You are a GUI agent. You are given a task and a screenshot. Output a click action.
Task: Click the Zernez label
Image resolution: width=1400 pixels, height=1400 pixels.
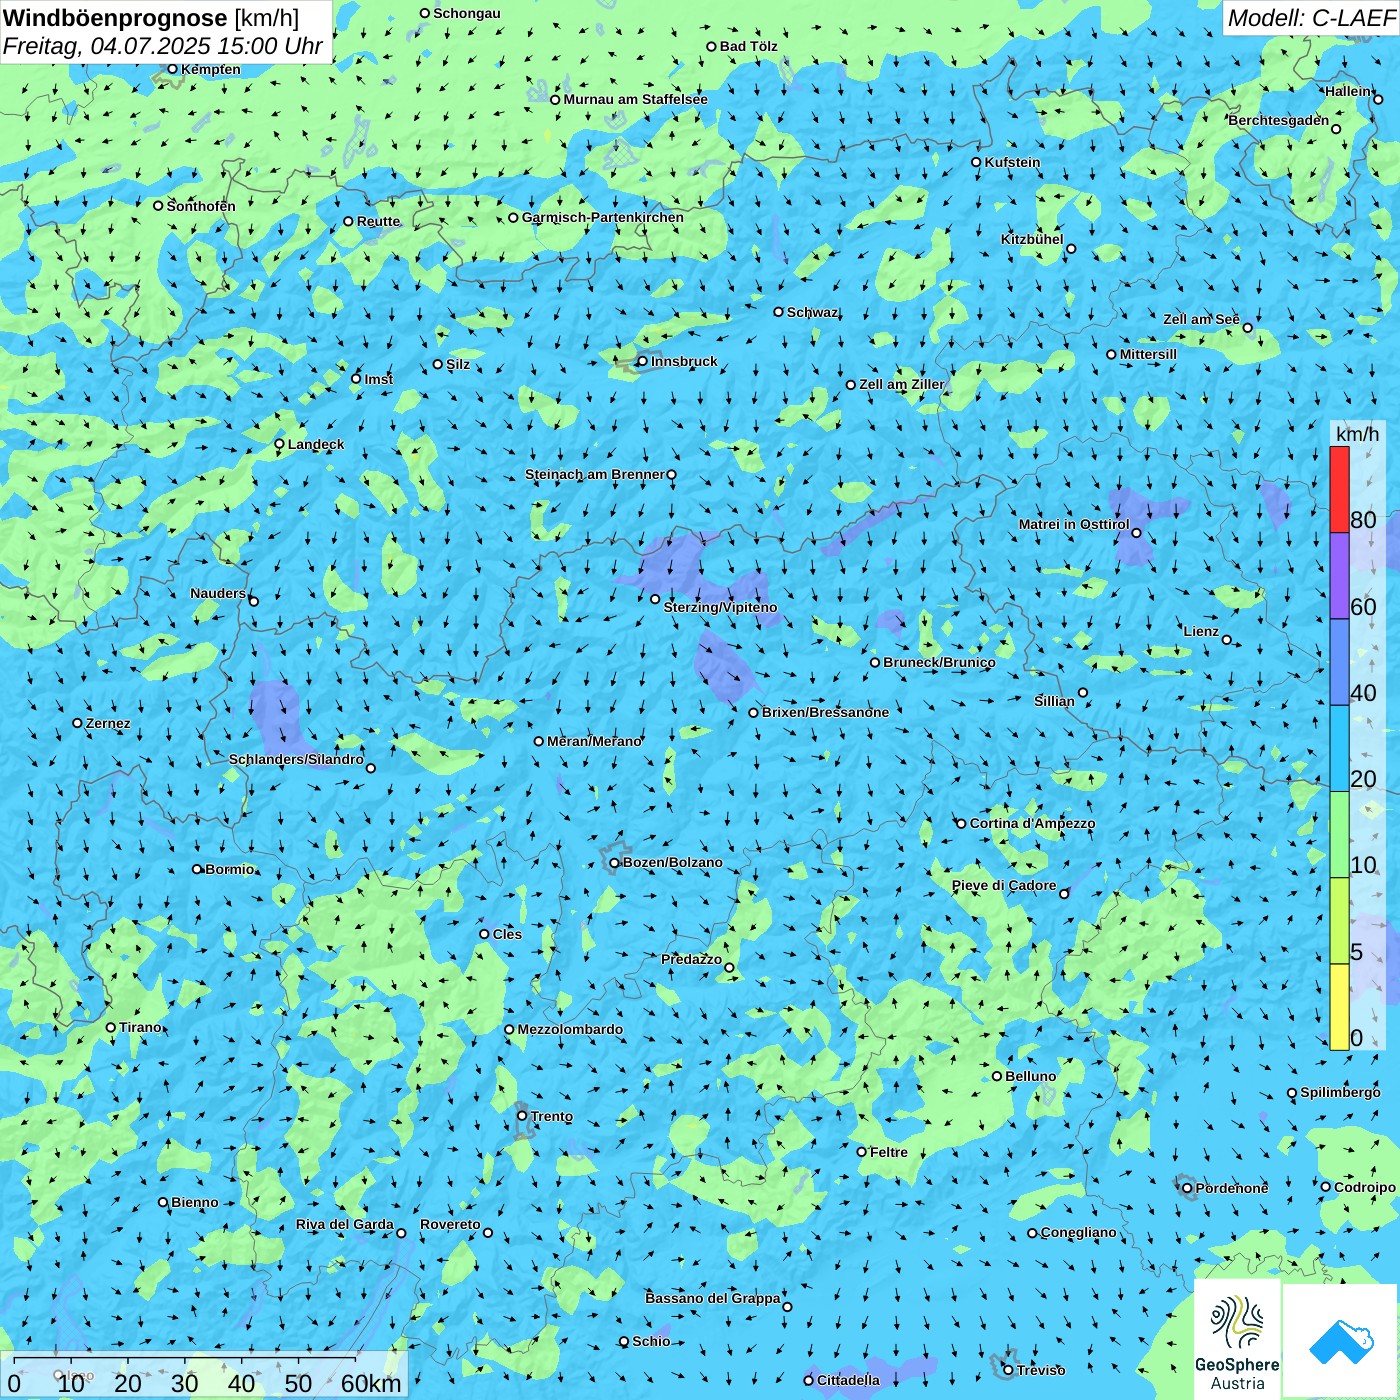(x=108, y=723)
